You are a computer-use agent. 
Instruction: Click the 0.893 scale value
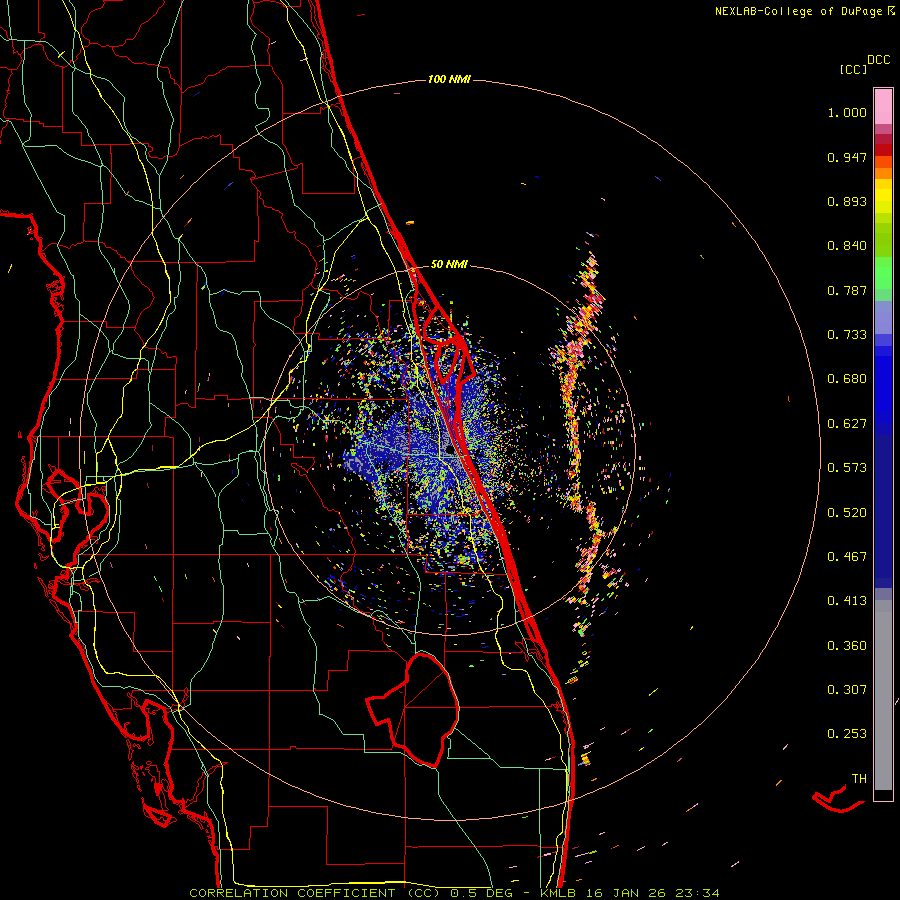click(x=847, y=201)
